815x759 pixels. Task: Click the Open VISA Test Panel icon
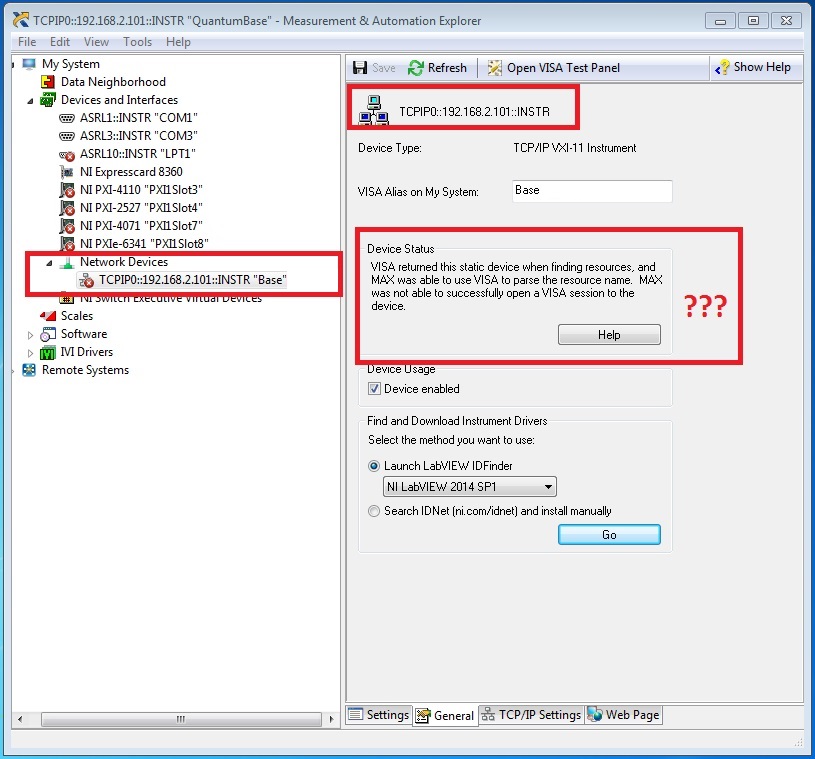coord(494,68)
